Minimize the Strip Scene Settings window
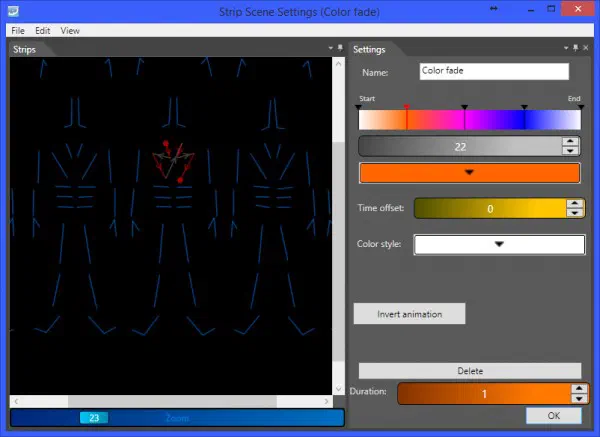The height and width of the screenshot is (437, 600). tap(531, 10)
